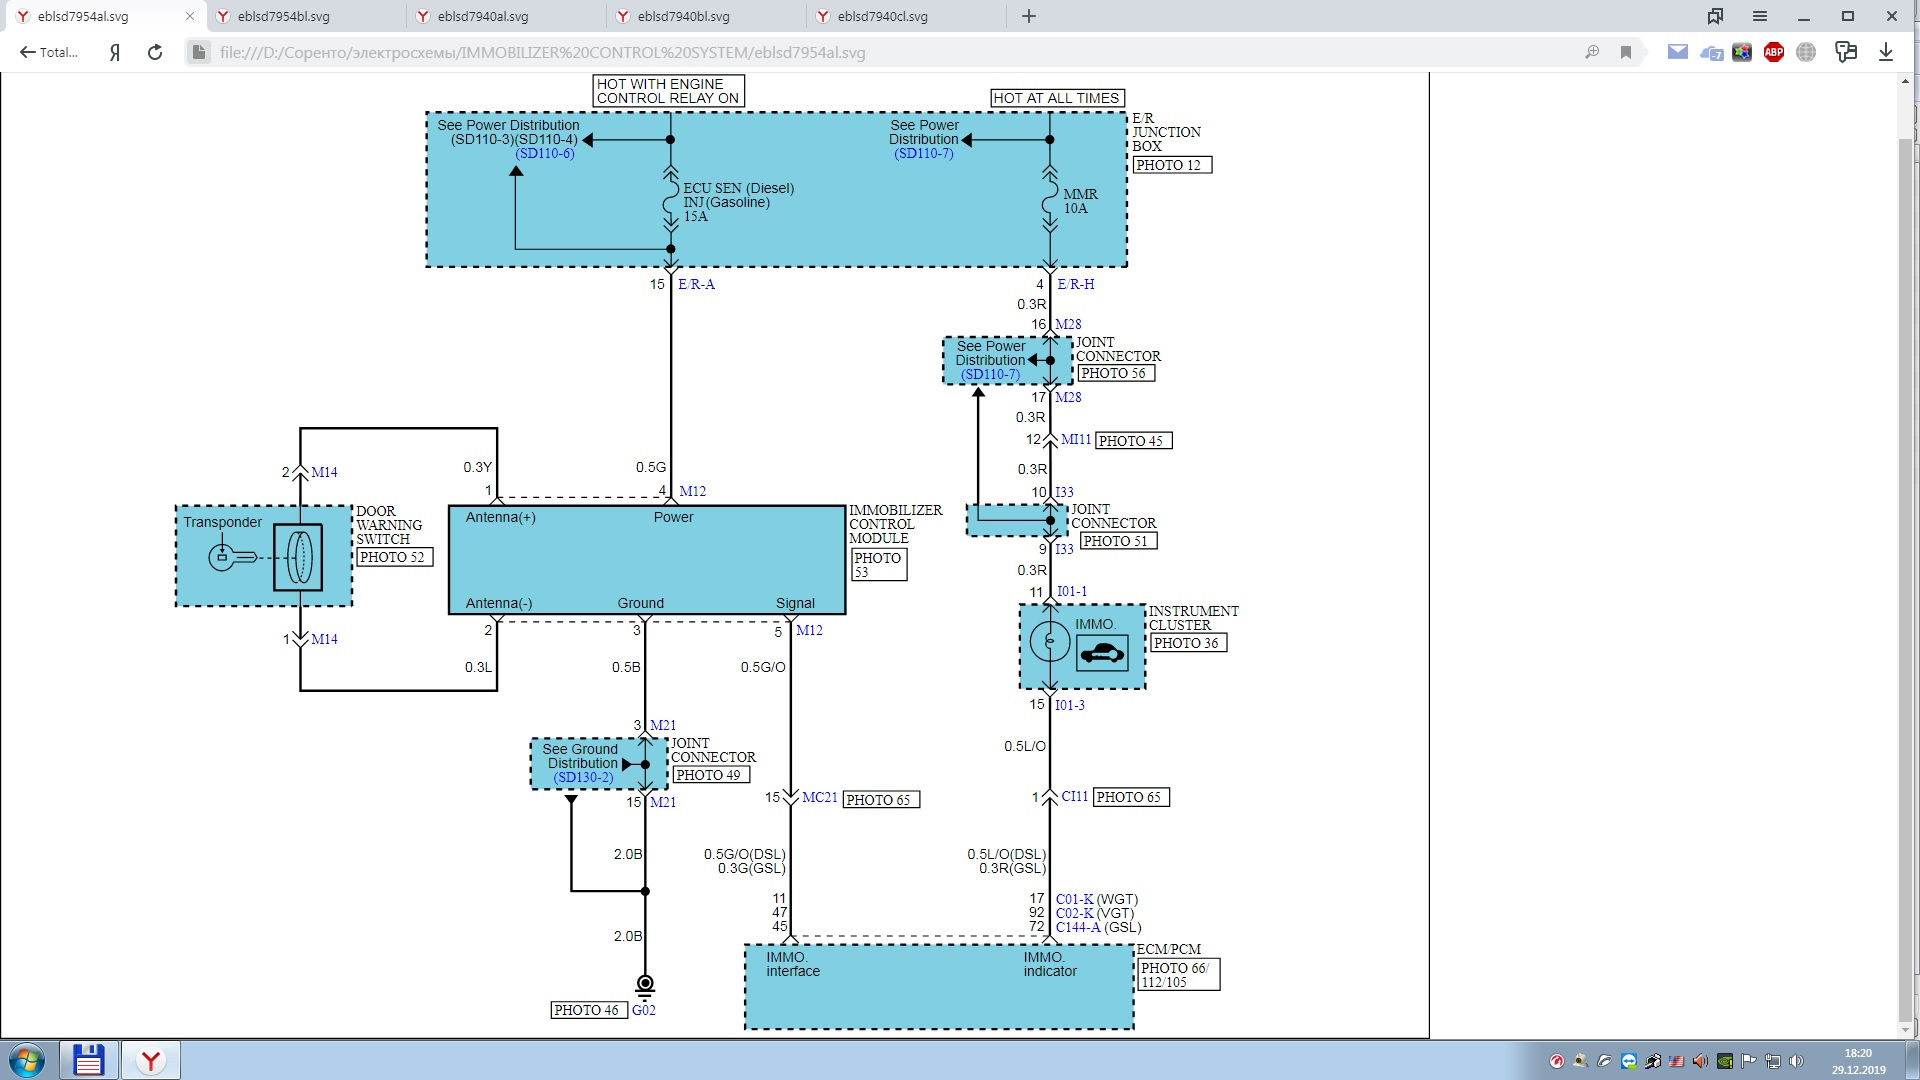The image size is (1920, 1080).
Task: Open the browser hamburger menu
Action: (1760, 16)
